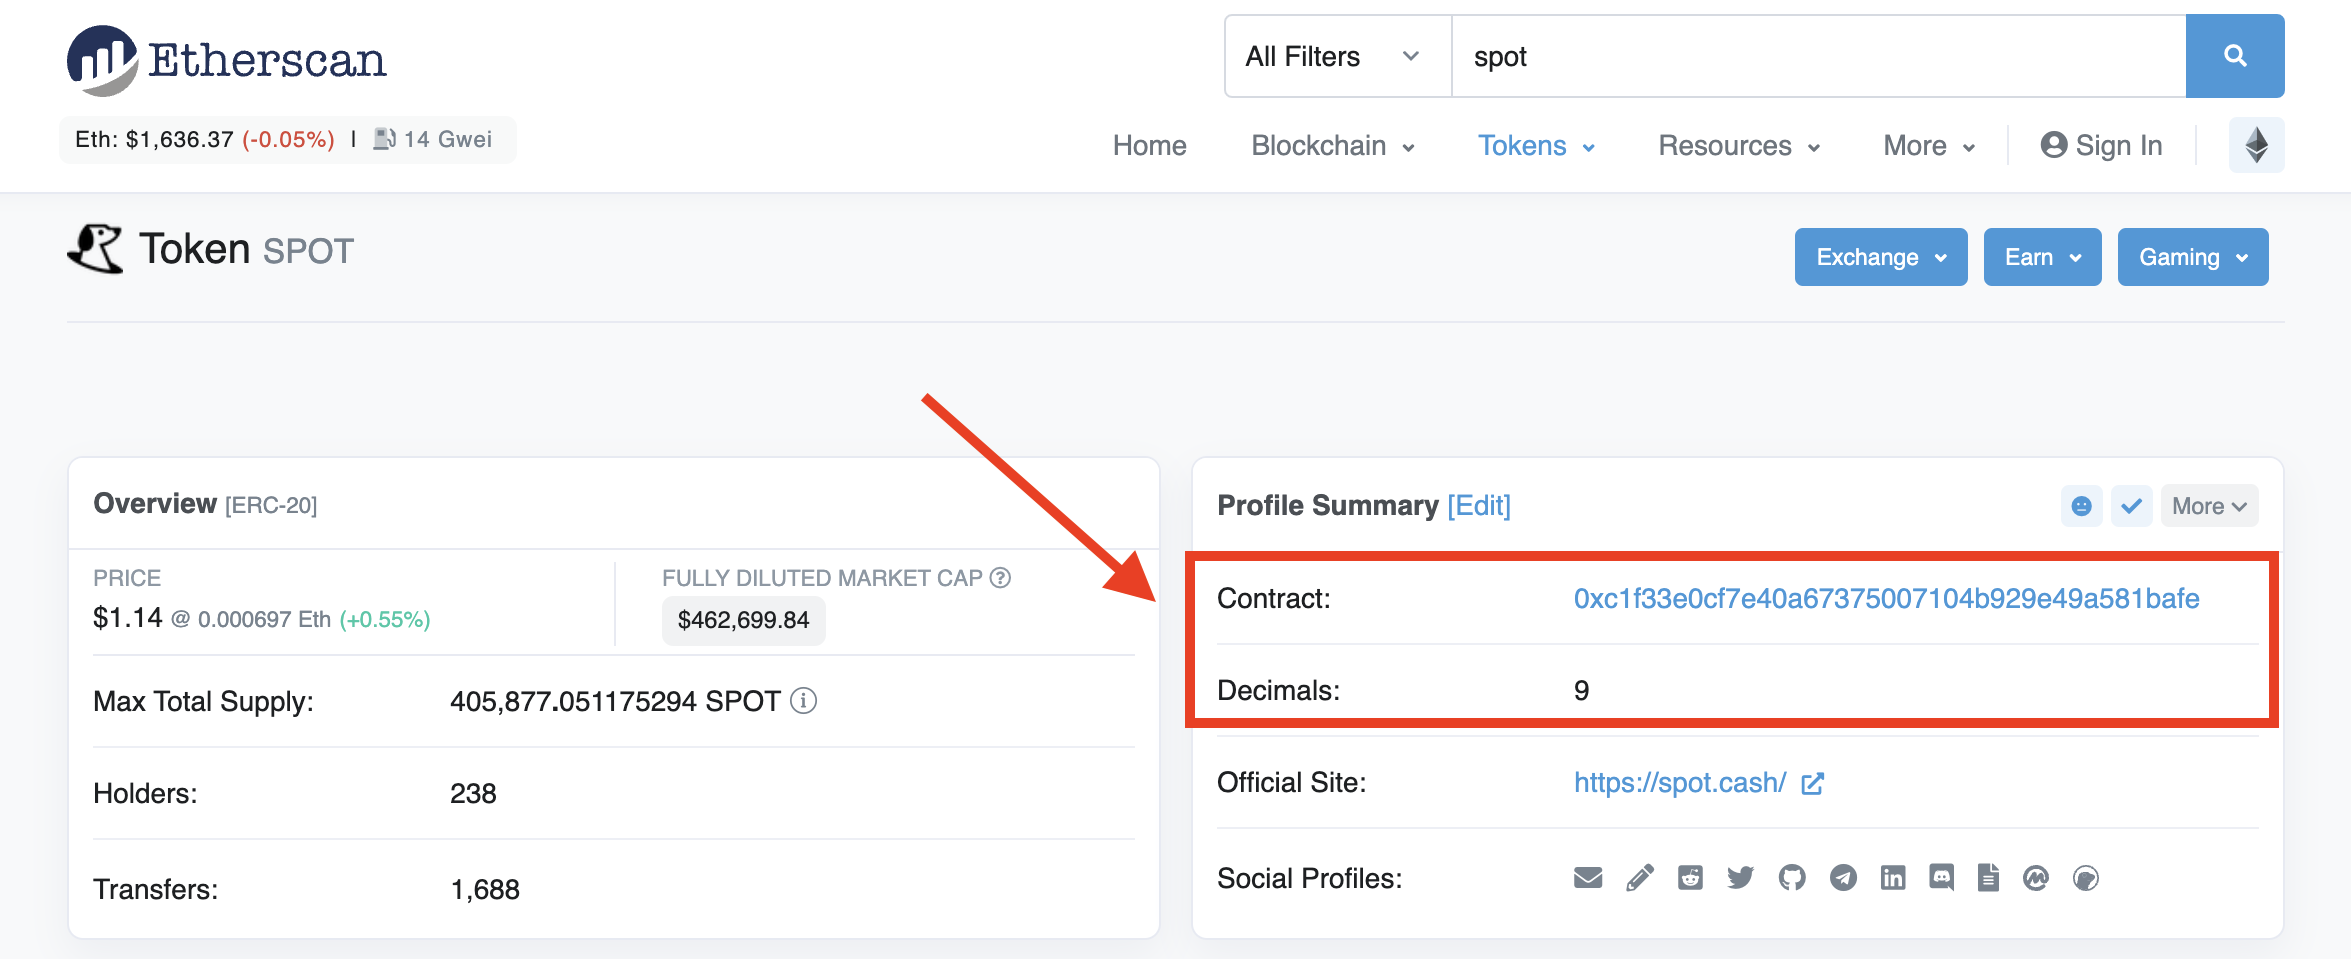This screenshot has height=959, width=2351.
Task: Click the neutral face sentiment icon
Action: tap(2082, 506)
